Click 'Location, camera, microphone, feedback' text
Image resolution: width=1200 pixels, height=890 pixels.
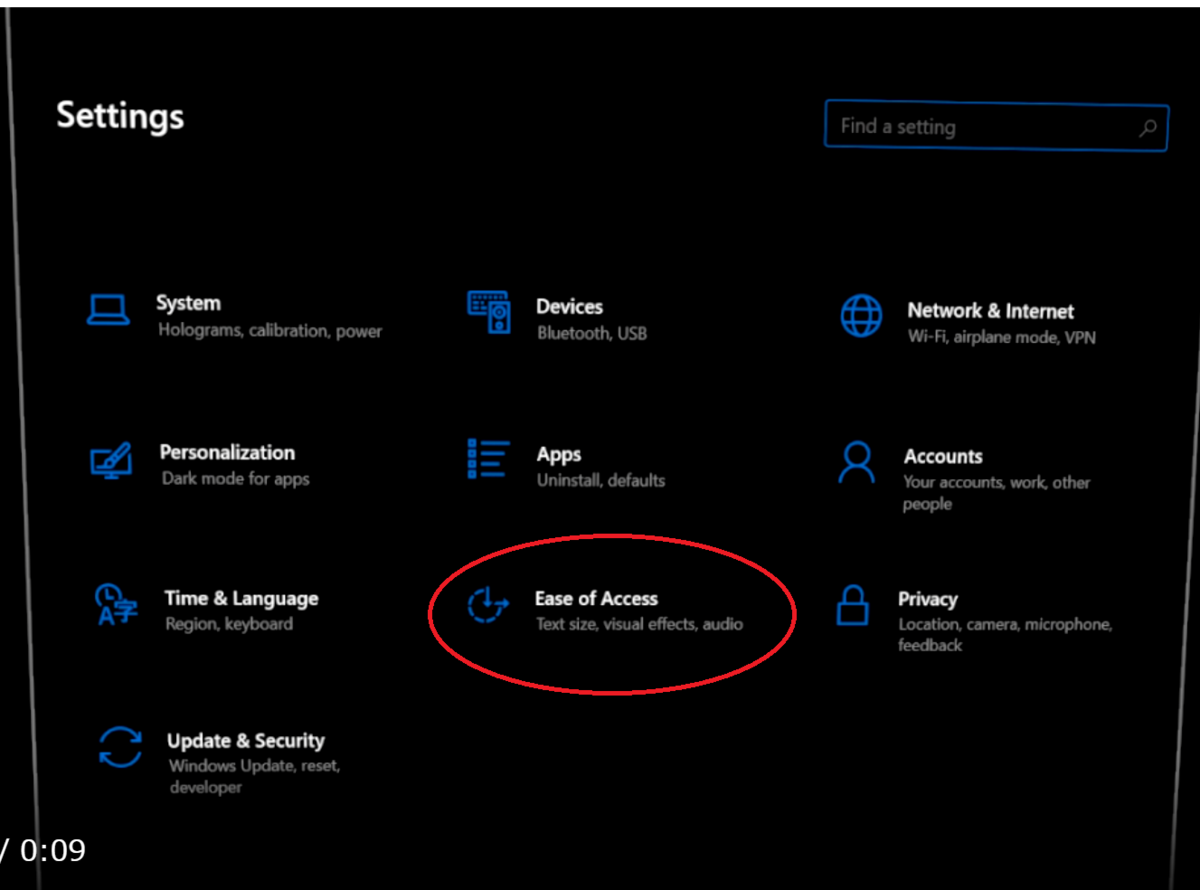tap(1004, 635)
